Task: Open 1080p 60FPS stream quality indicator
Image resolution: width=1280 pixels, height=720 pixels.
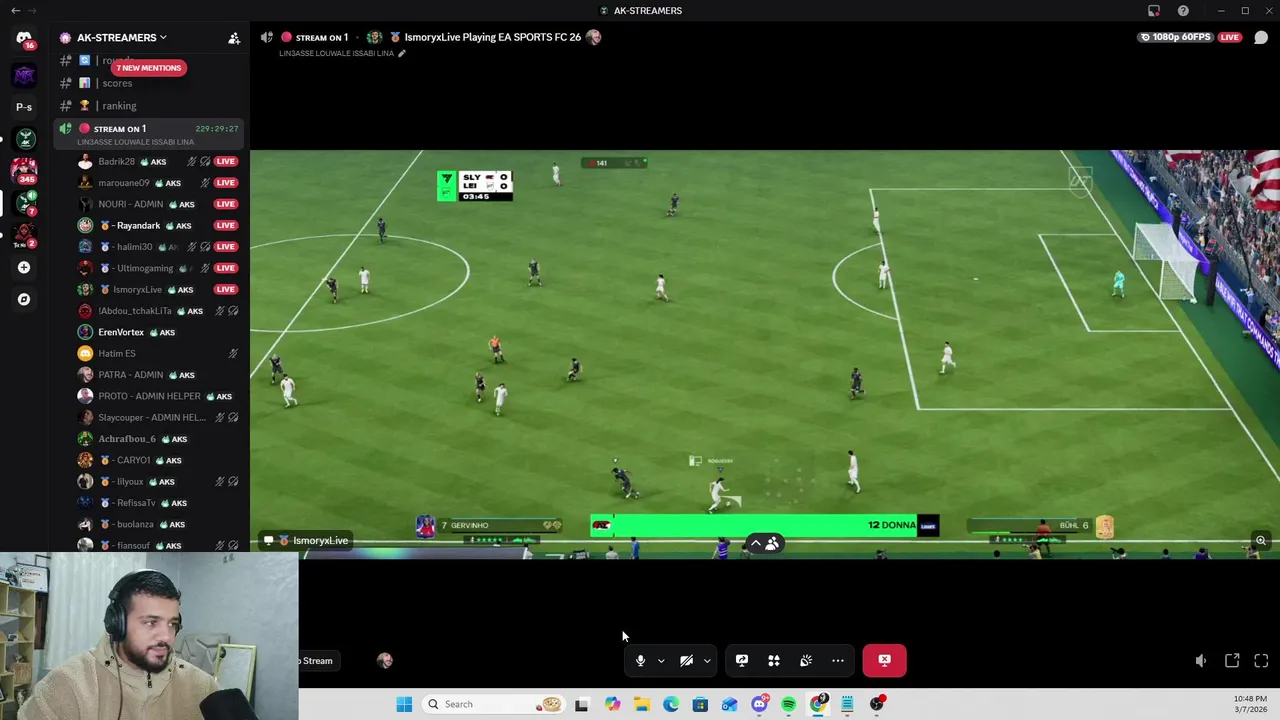Action: click(1176, 37)
